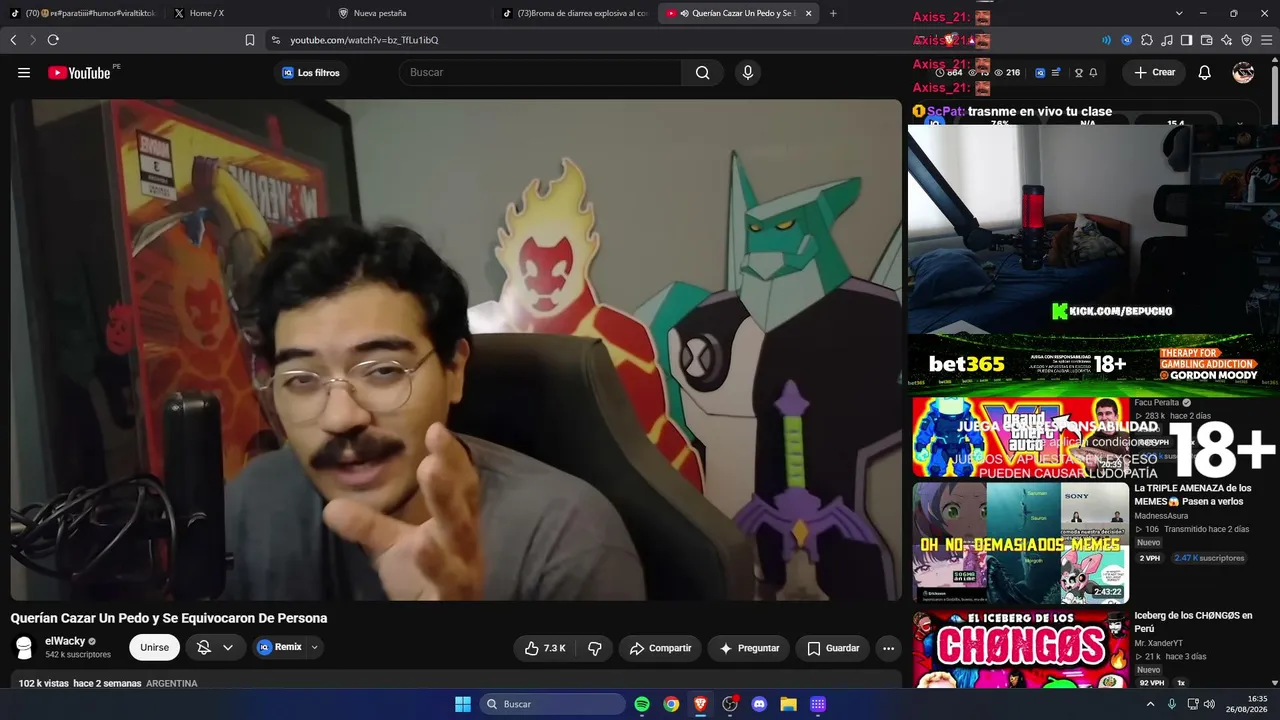Open the more actions ellipsis under the video
Viewport: 1280px width, 720px height.
pyautogui.click(x=888, y=648)
